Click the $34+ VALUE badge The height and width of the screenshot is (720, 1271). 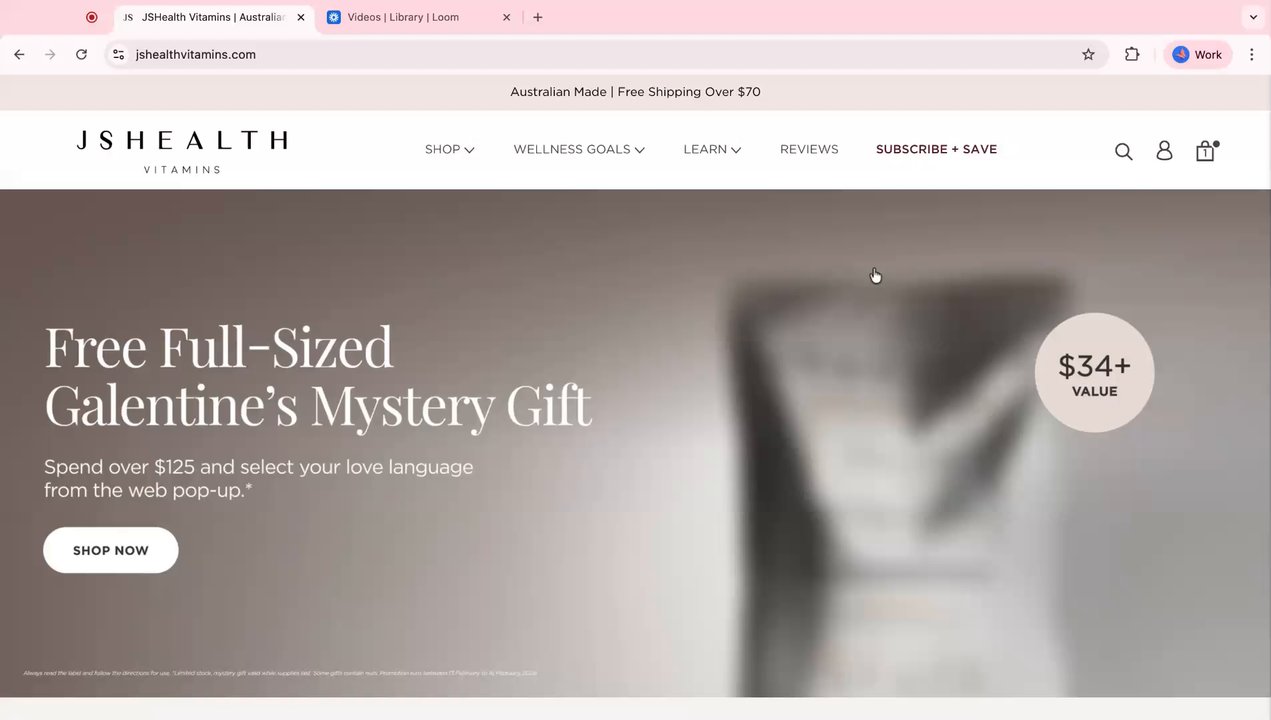tap(1094, 373)
